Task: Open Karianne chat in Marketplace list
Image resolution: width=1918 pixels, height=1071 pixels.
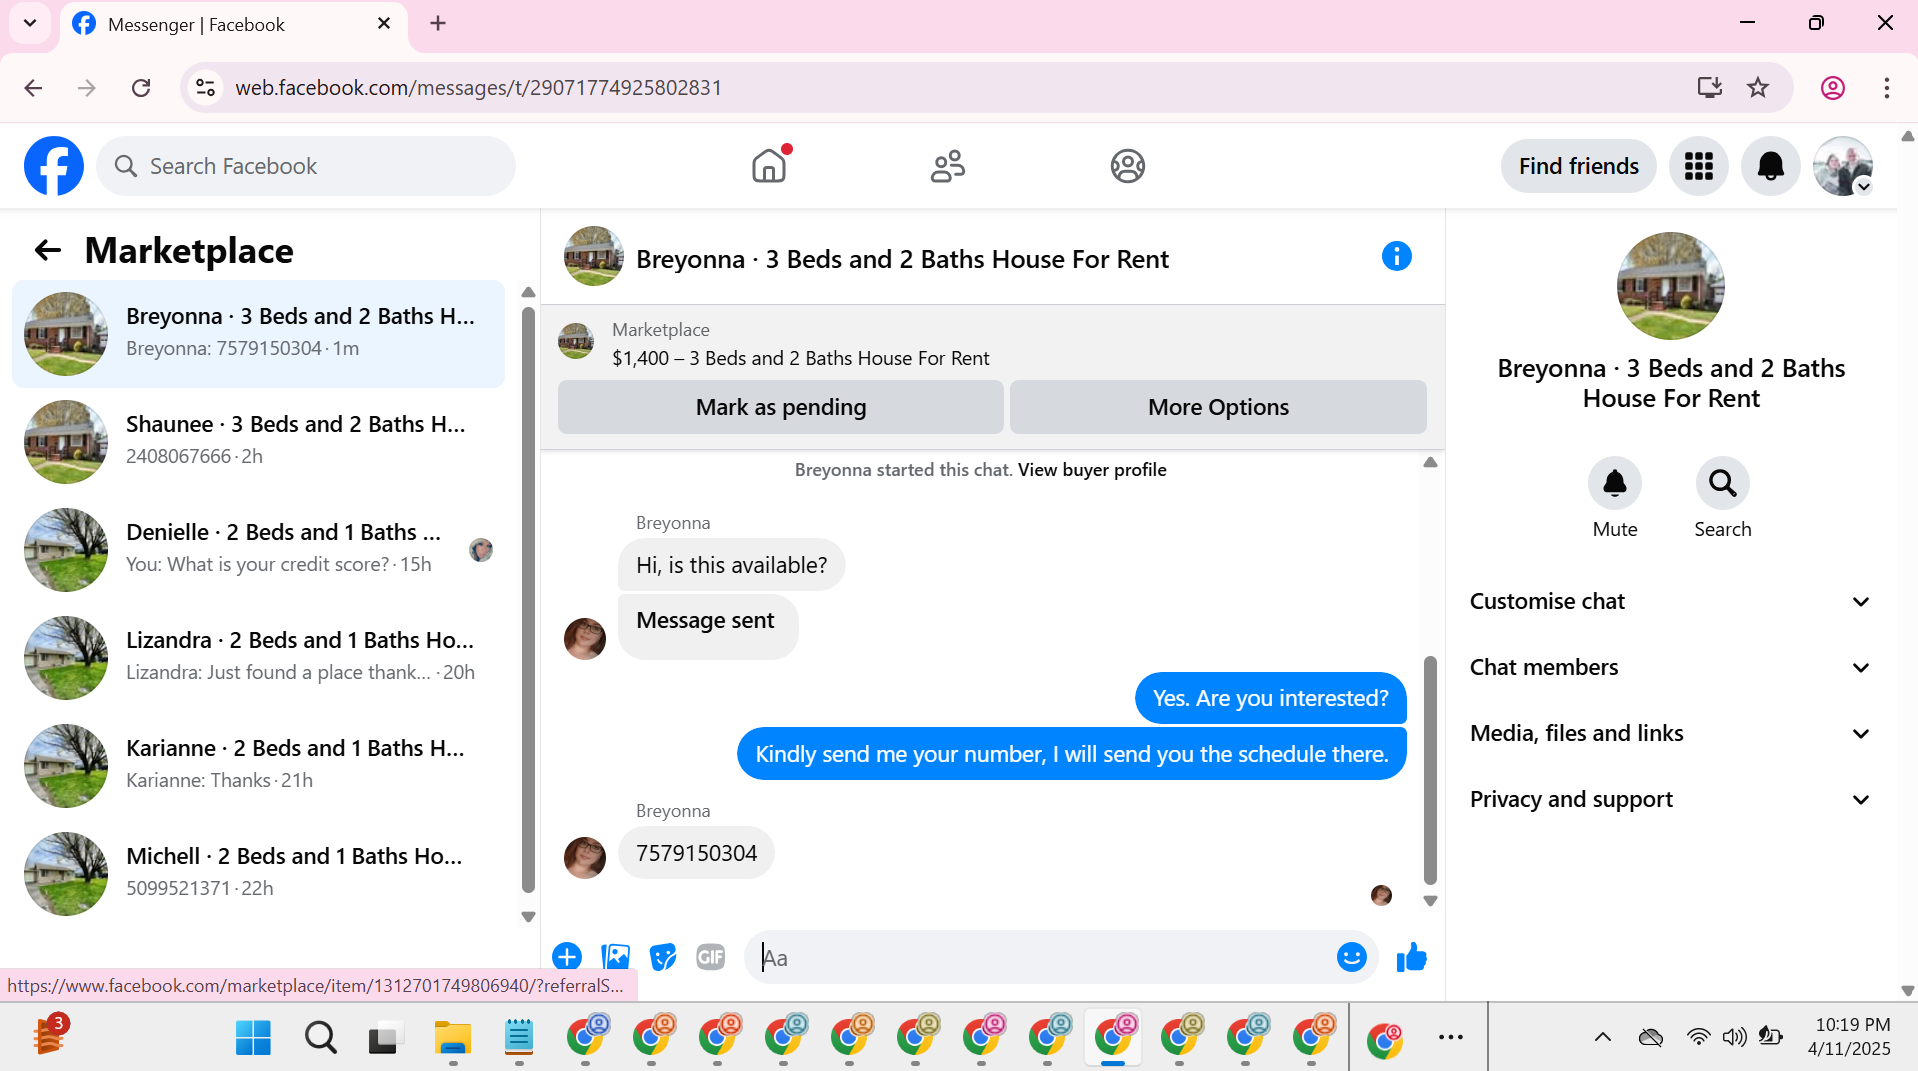Action: [x=258, y=765]
